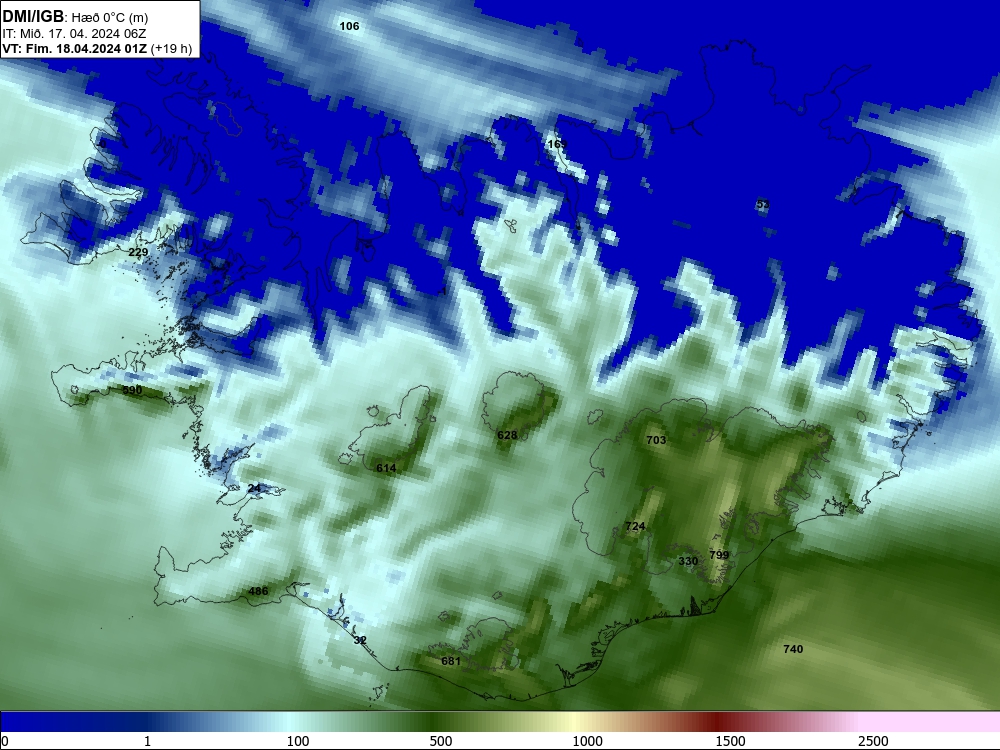Click the map value 724
1000x750 pixels.
[635, 526]
